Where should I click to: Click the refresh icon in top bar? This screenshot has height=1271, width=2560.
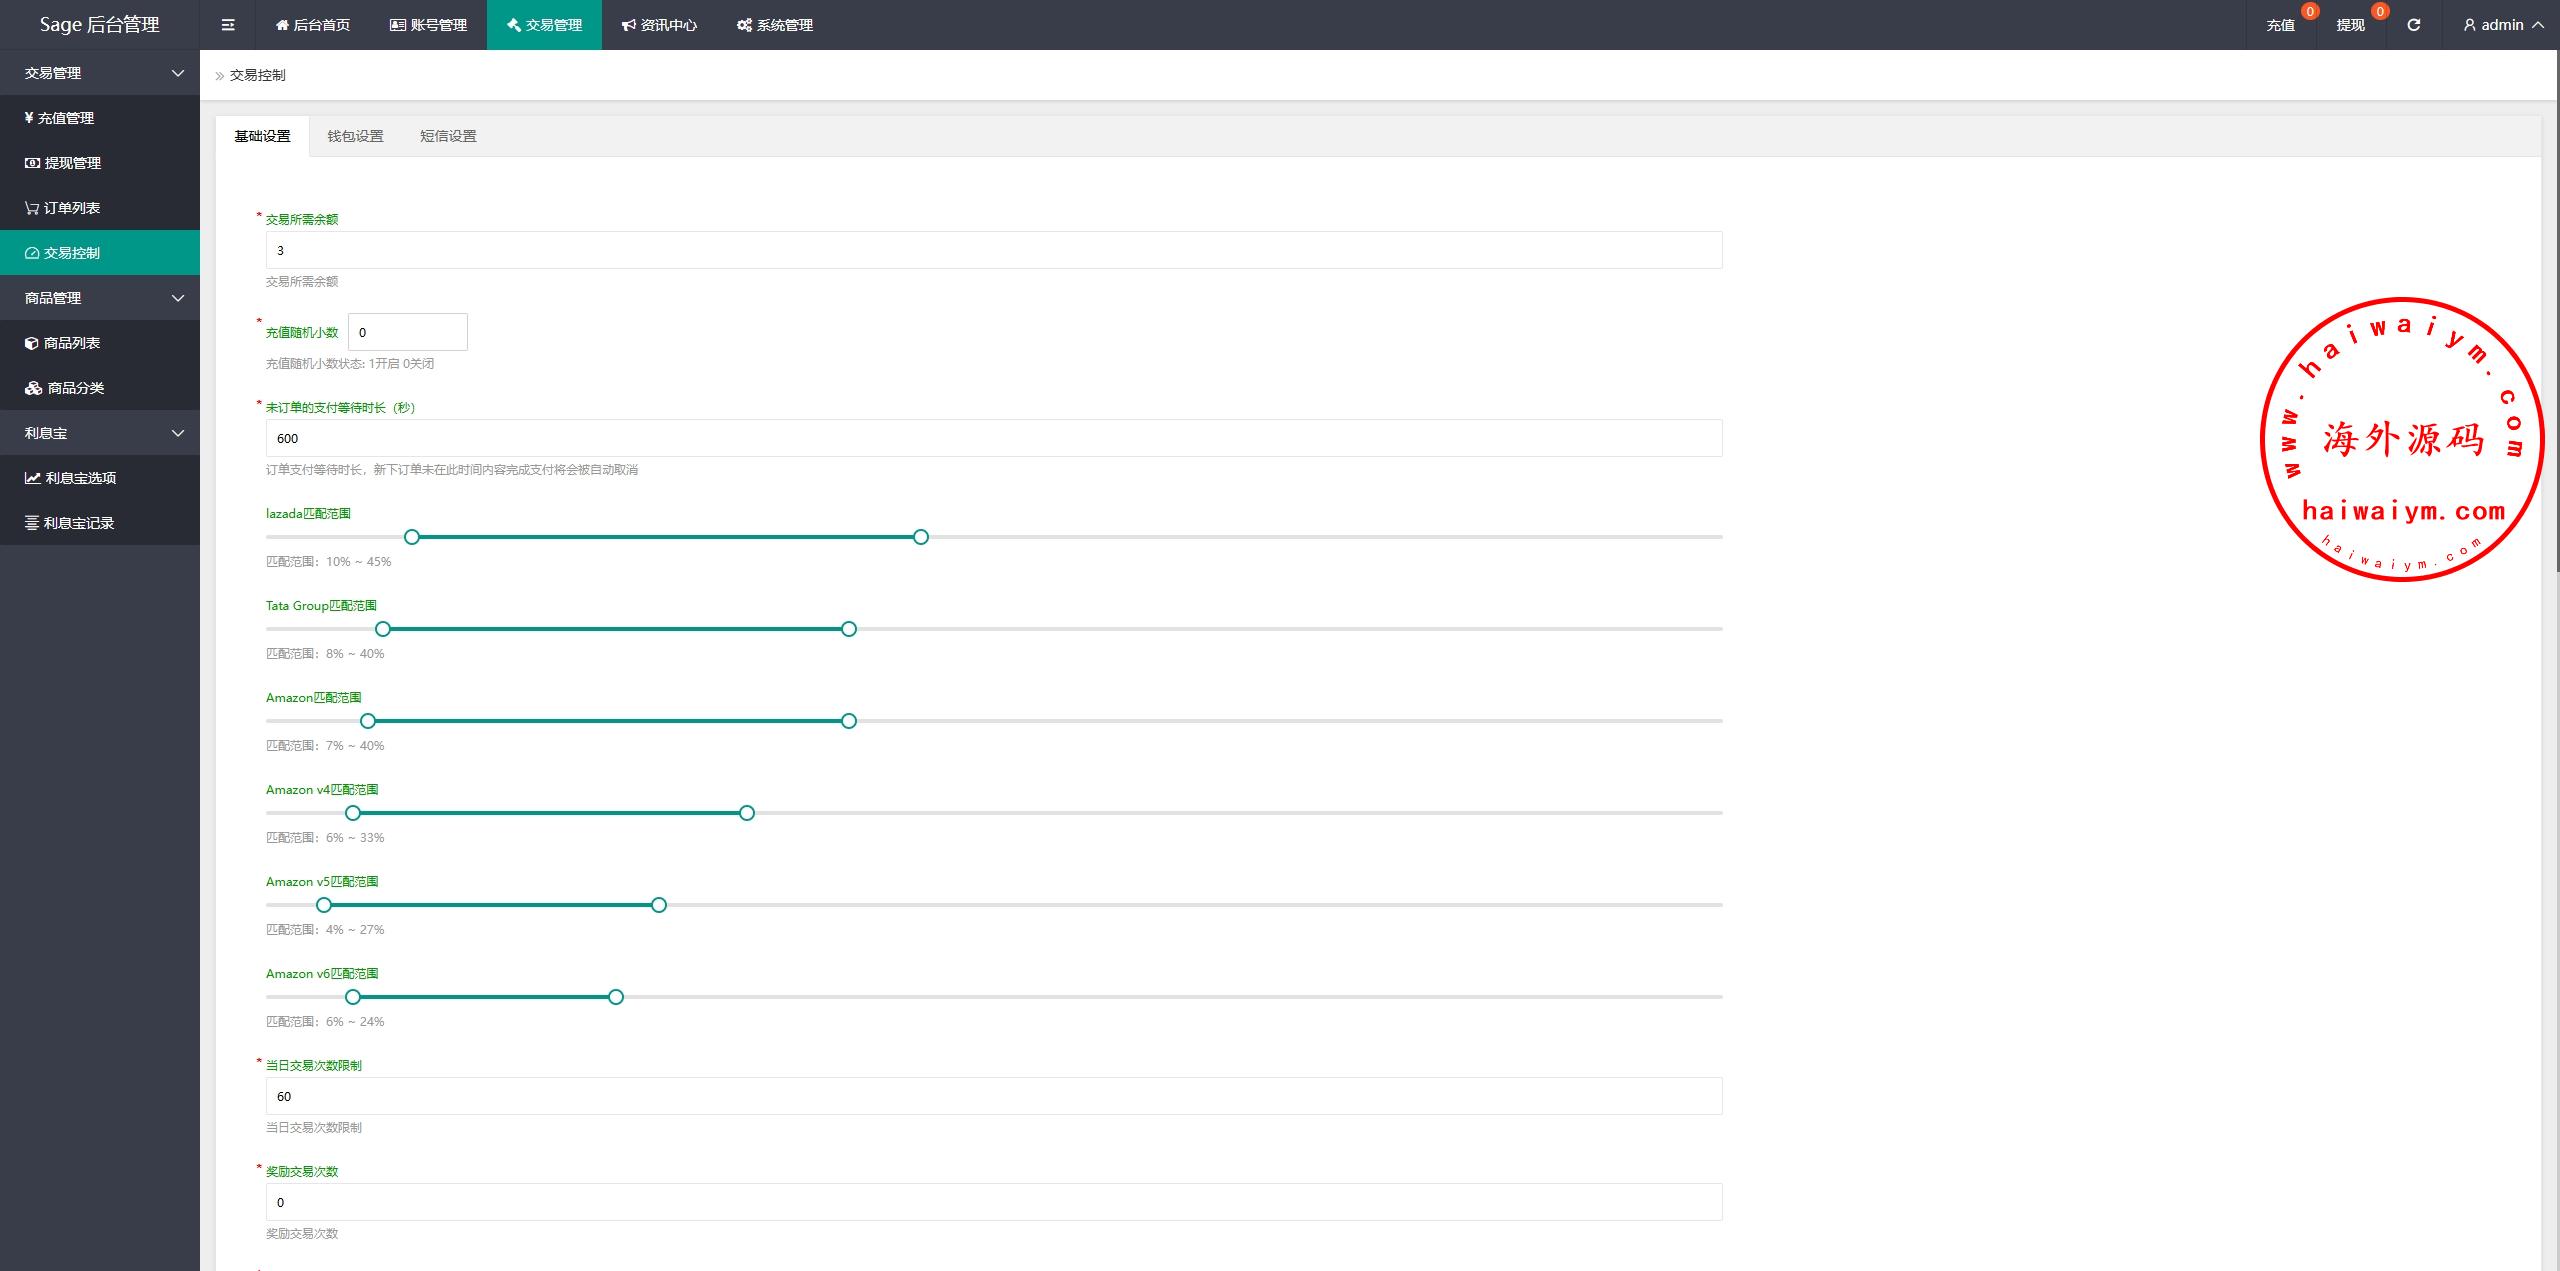2413,25
